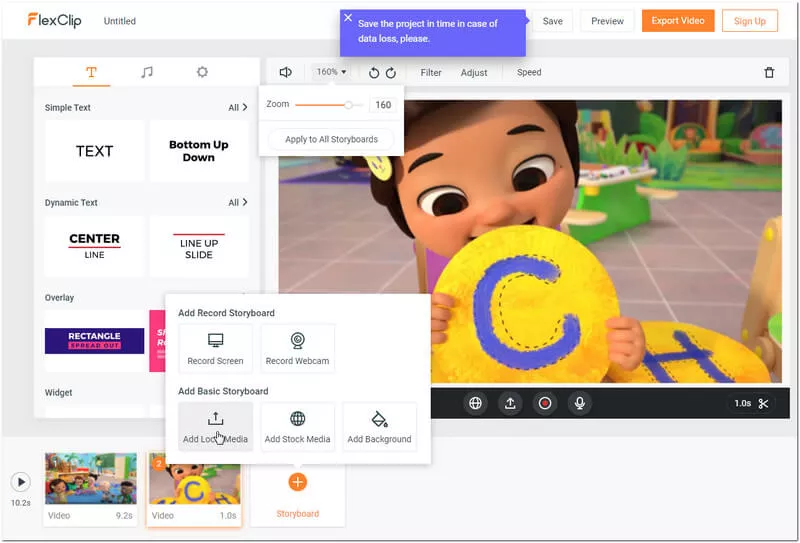Click the upload icon under preview
Image resolution: width=800 pixels, height=543 pixels.
[510, 403]
